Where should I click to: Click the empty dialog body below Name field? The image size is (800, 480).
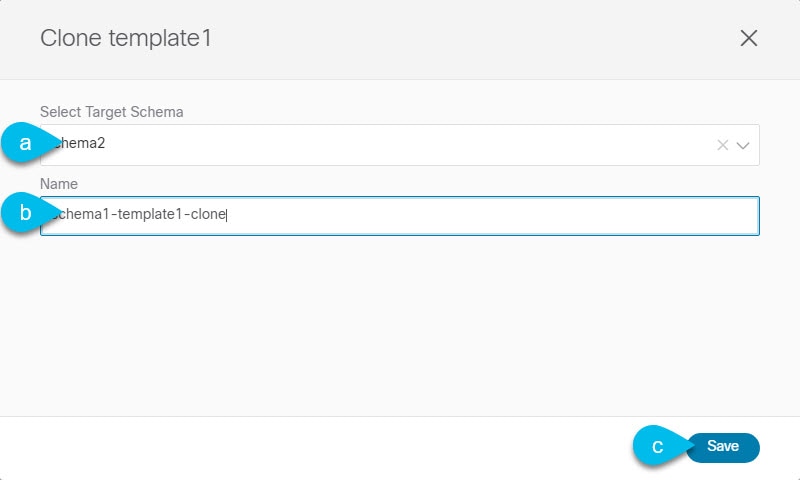coord(399,326)
